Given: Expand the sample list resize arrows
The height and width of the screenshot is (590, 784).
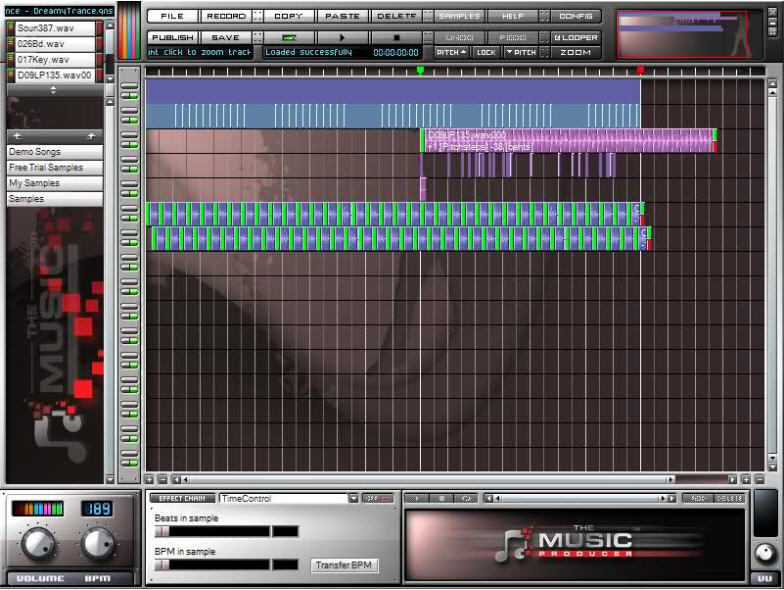Looking at the screenshot, I should (54, 90).
